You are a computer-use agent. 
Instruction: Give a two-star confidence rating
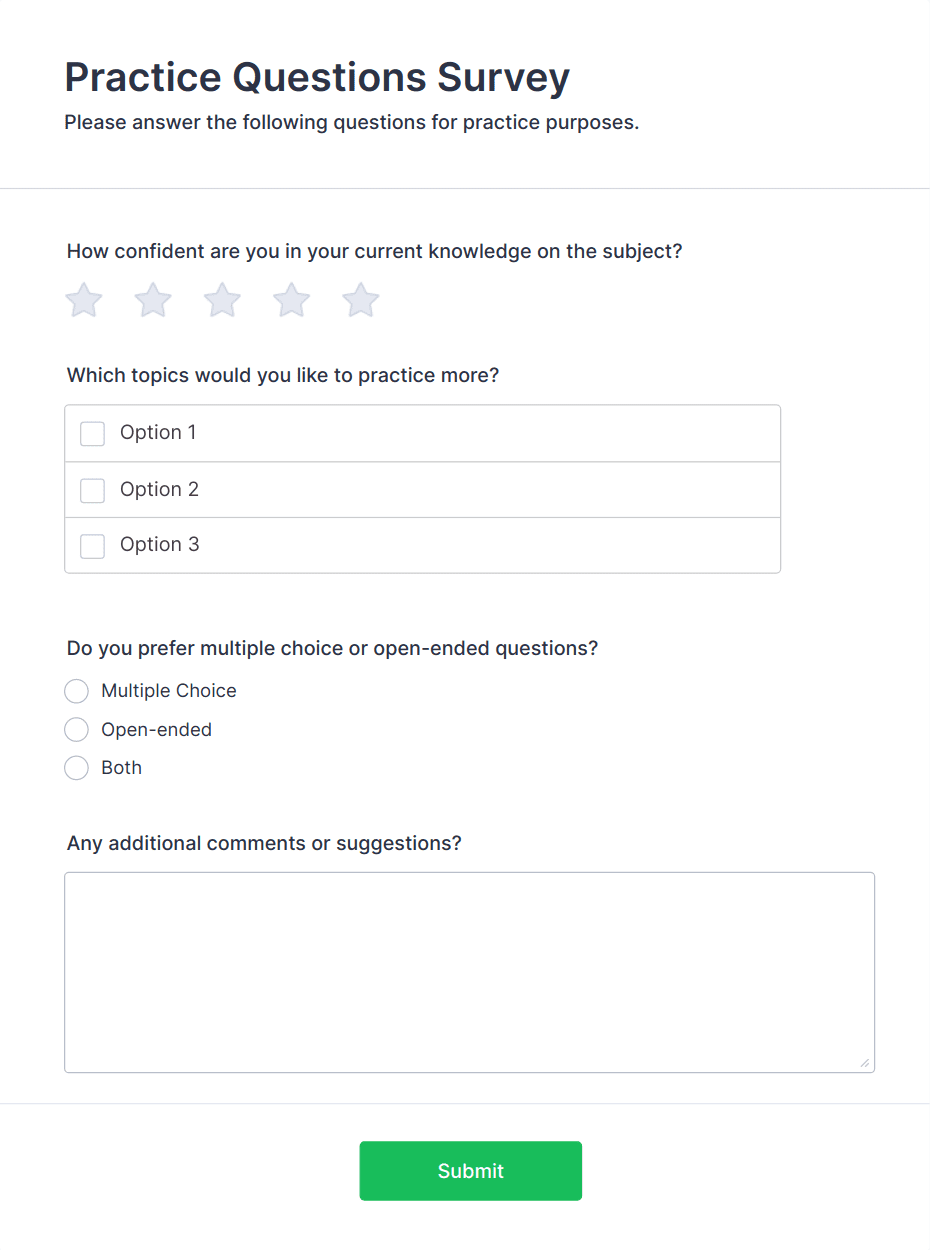pos(152,300)
